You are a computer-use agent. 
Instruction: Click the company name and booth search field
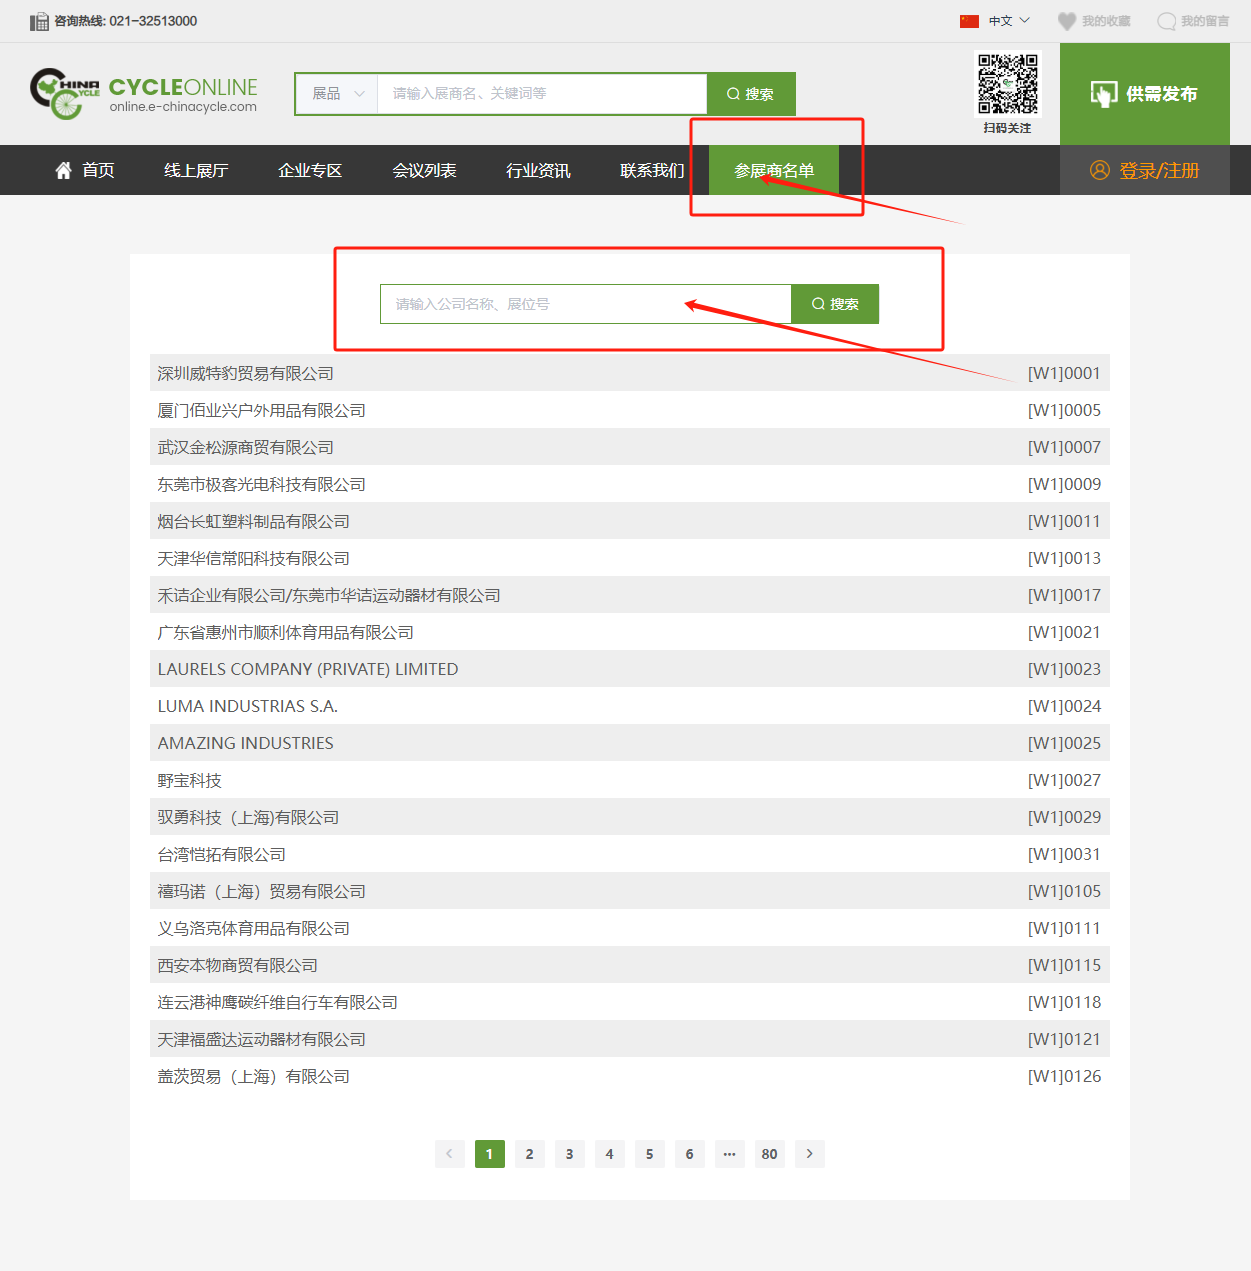pos(586,304)
